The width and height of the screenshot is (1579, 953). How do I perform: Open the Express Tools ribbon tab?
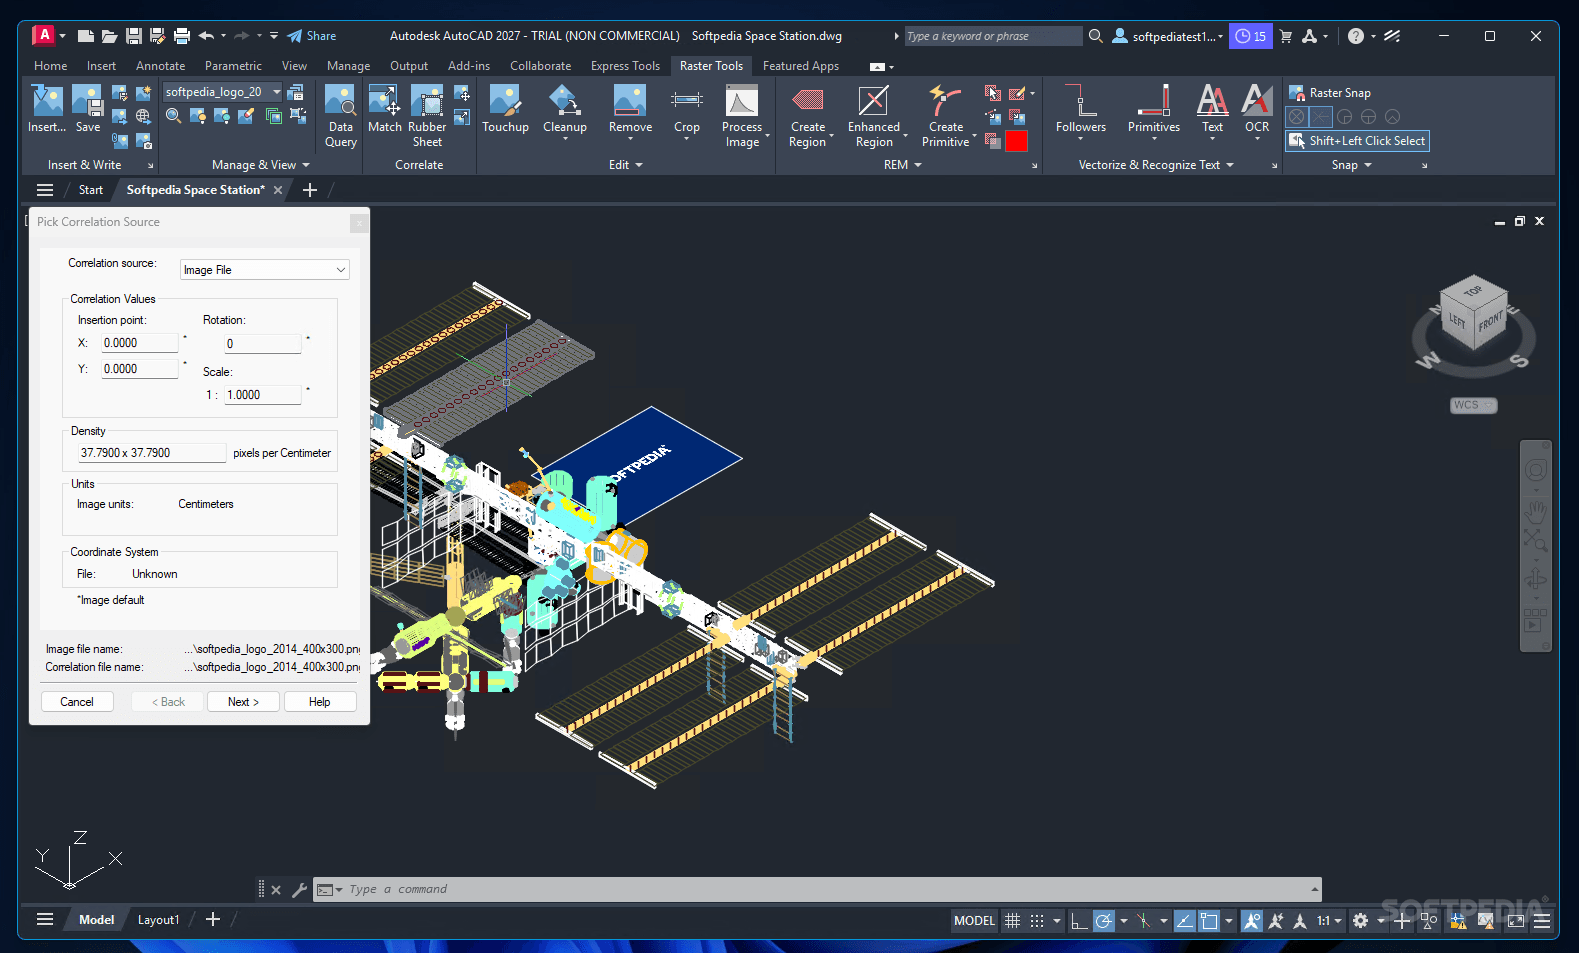point(625,66)
